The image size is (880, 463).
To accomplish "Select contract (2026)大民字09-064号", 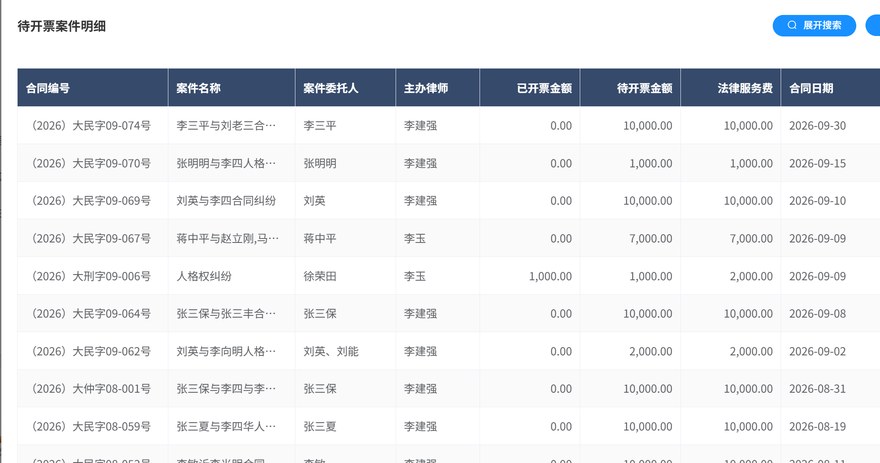I will [x=89, y=314].
